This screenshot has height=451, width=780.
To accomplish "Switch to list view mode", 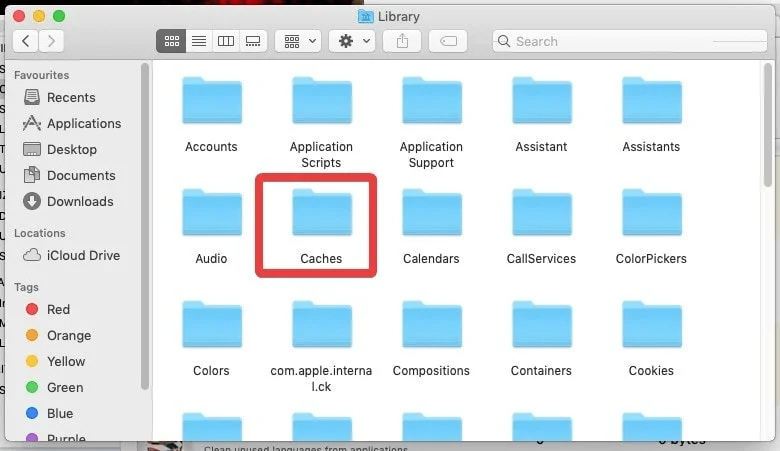I will (x=198, y=41).
